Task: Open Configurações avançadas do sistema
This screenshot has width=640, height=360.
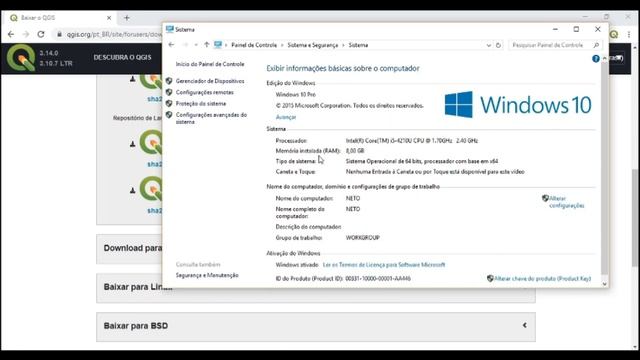Action: pos(211,118)
